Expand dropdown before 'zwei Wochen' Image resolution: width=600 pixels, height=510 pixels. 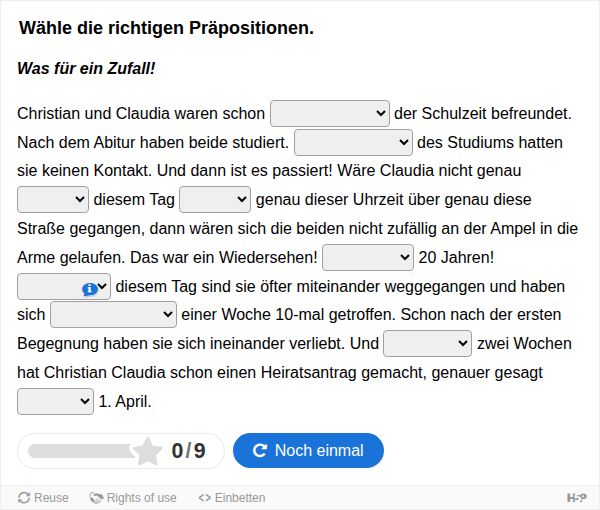pyautogui.click(x=427, y=344)
